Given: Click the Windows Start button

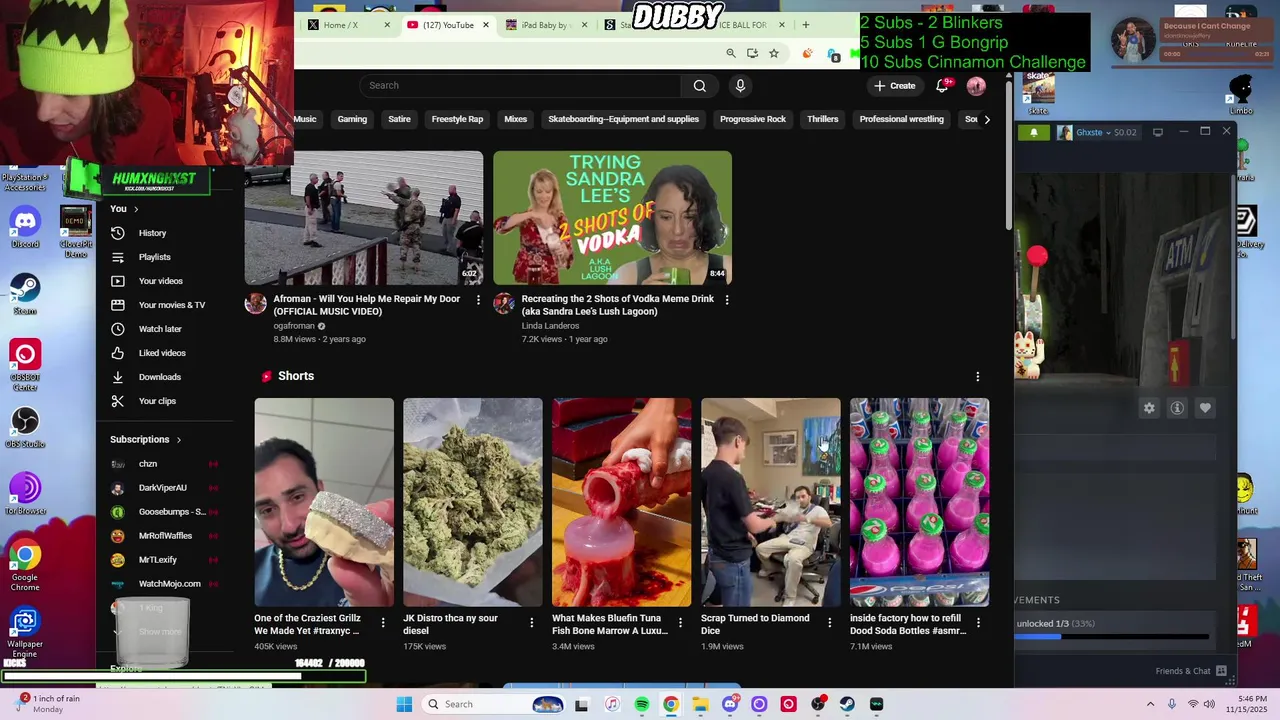Looking at the screenshot, I should (x=404, y=704).
